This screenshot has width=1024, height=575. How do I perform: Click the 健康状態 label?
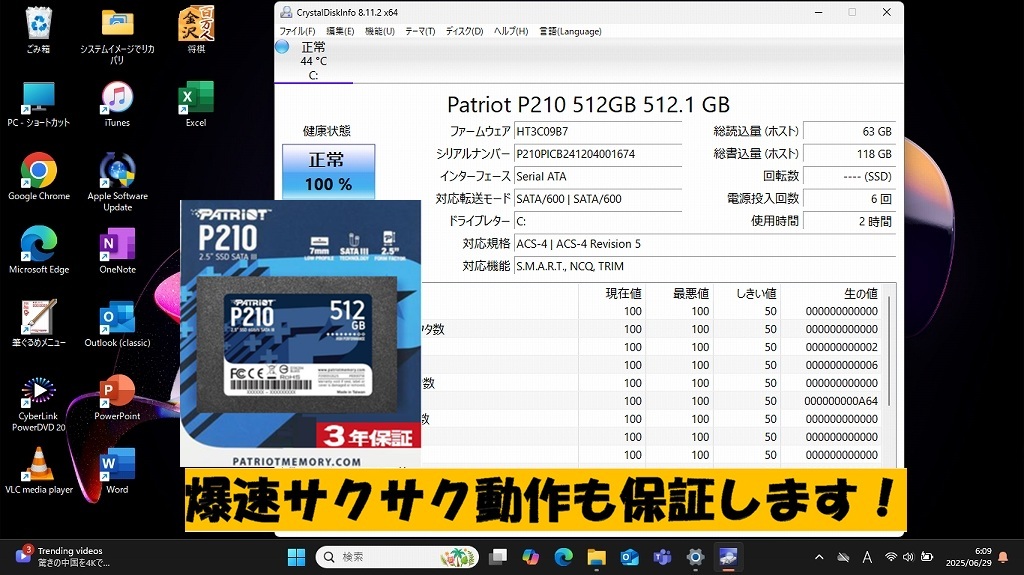pos(327,131)
